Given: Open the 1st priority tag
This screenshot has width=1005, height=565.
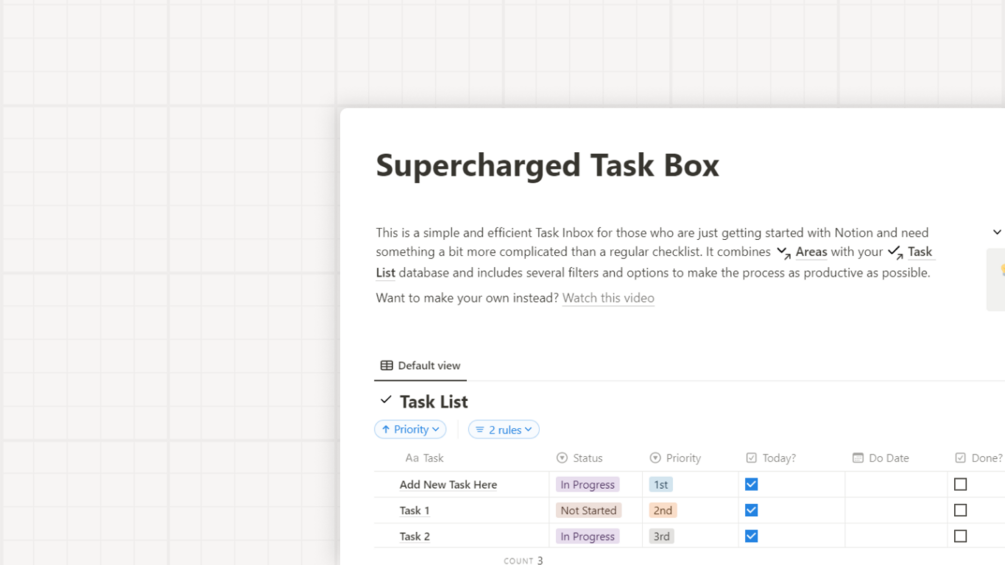Looking at the screenshot, I should pyautogui.click(x=661, y=484).
